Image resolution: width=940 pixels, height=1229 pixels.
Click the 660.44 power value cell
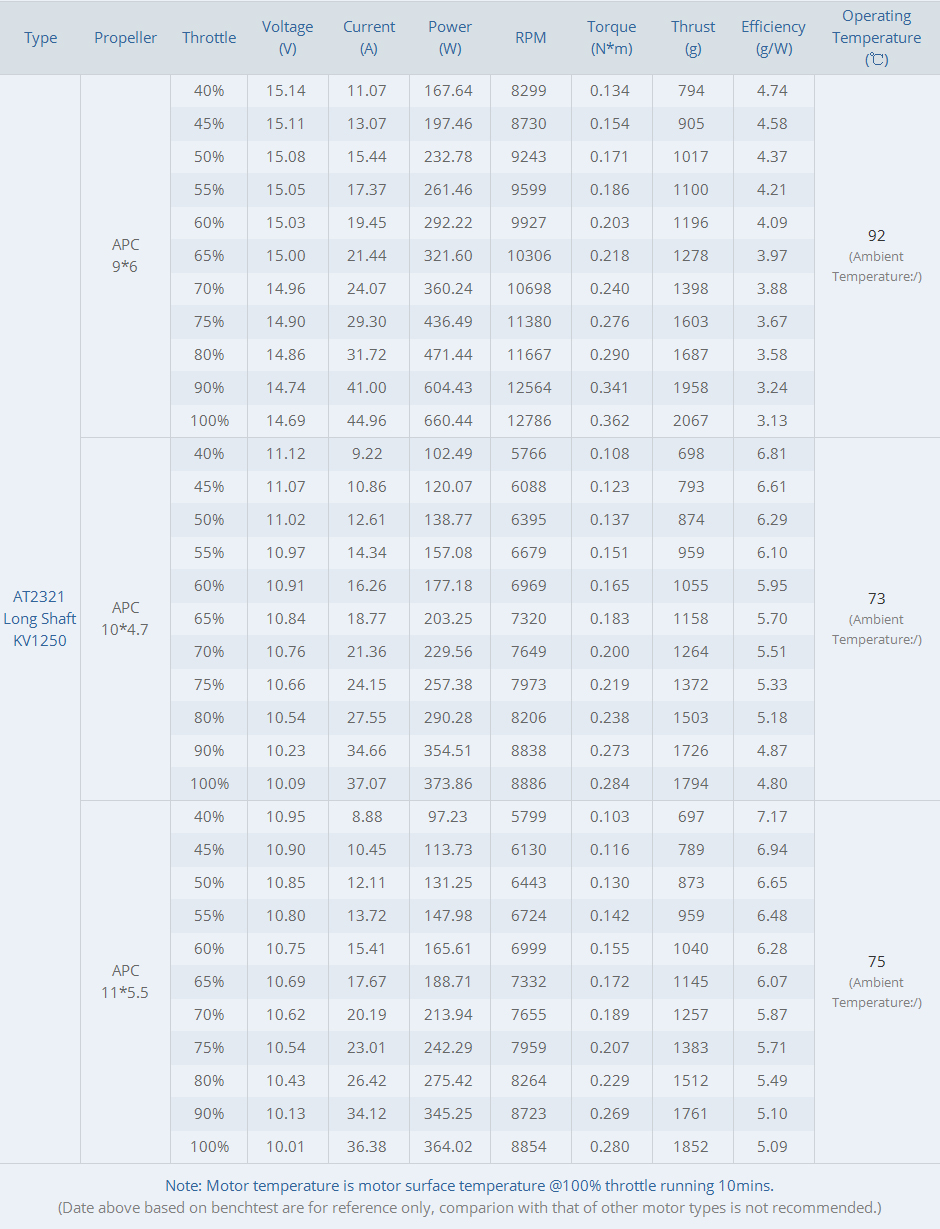(x=450, y=421)
